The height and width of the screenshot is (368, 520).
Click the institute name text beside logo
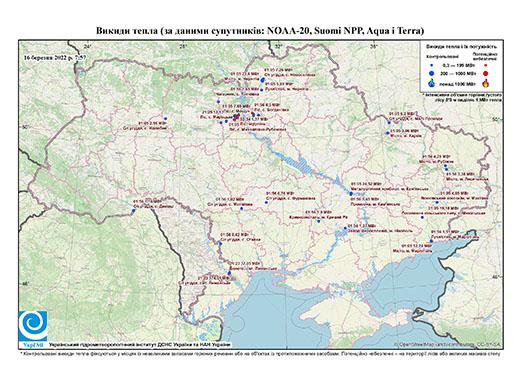139,345
